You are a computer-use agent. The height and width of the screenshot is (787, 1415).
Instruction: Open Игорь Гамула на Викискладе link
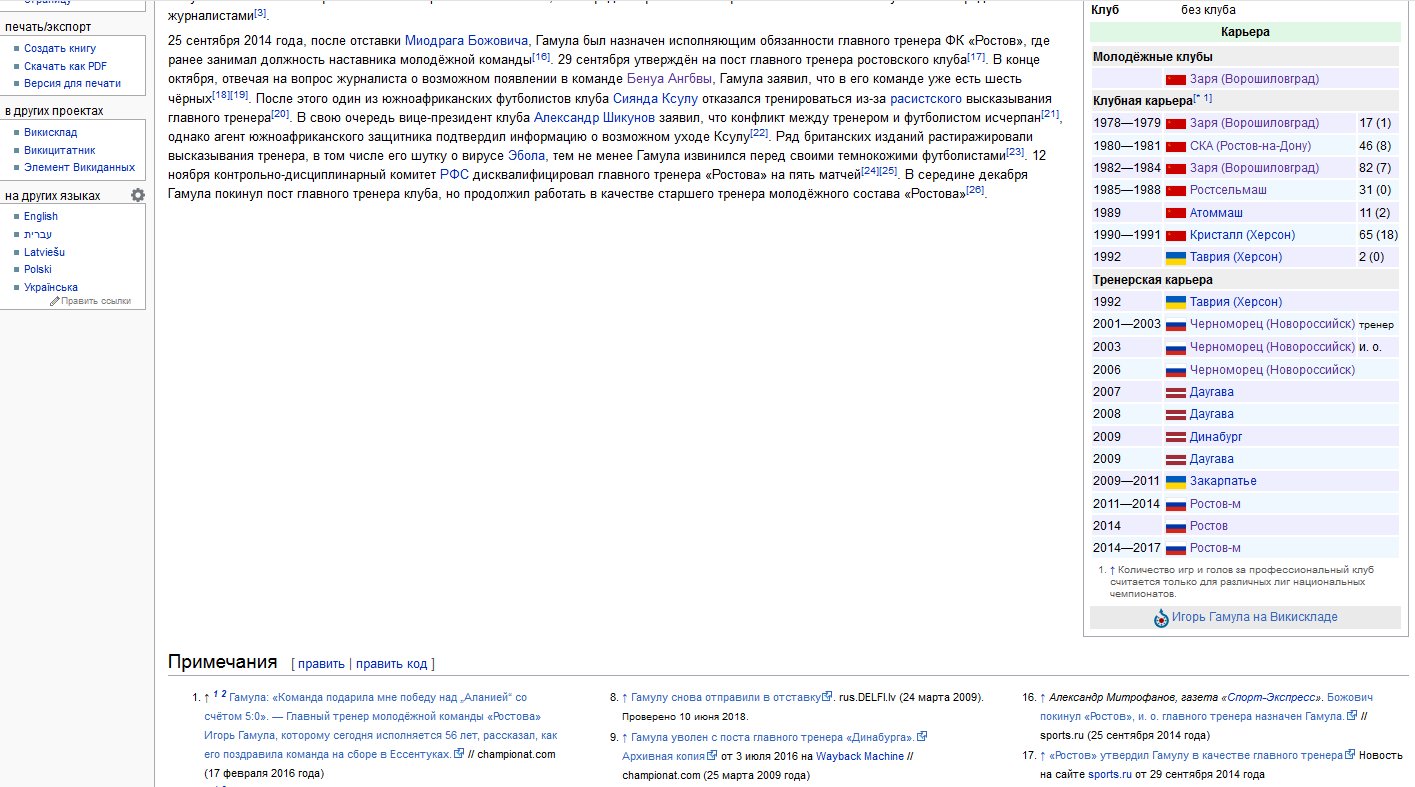click(x=1255, y=618)
